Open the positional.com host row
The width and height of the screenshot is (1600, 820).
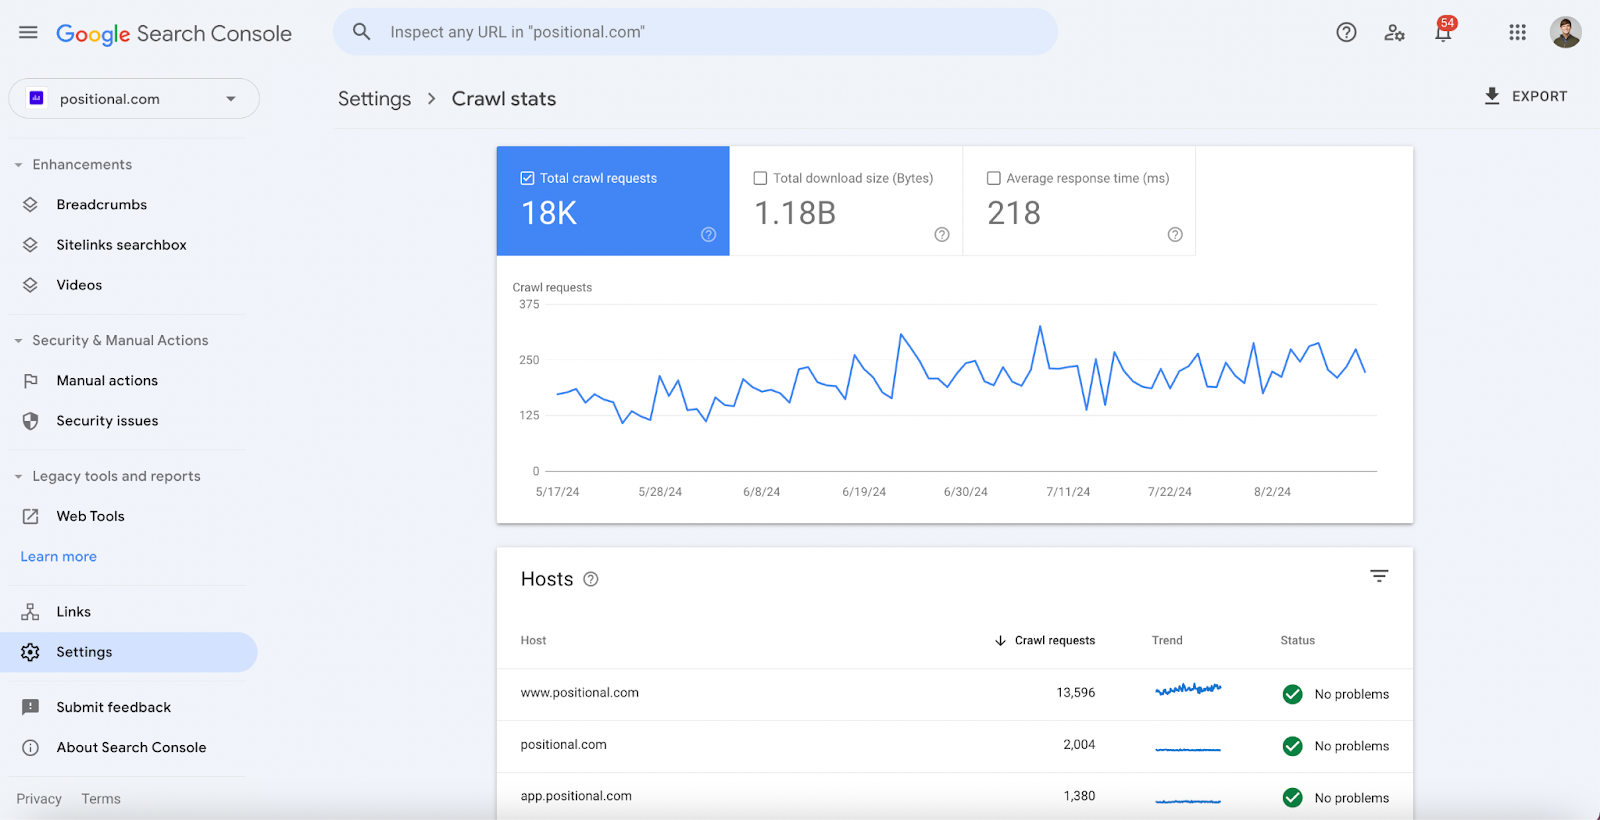[x=955, y=746]
